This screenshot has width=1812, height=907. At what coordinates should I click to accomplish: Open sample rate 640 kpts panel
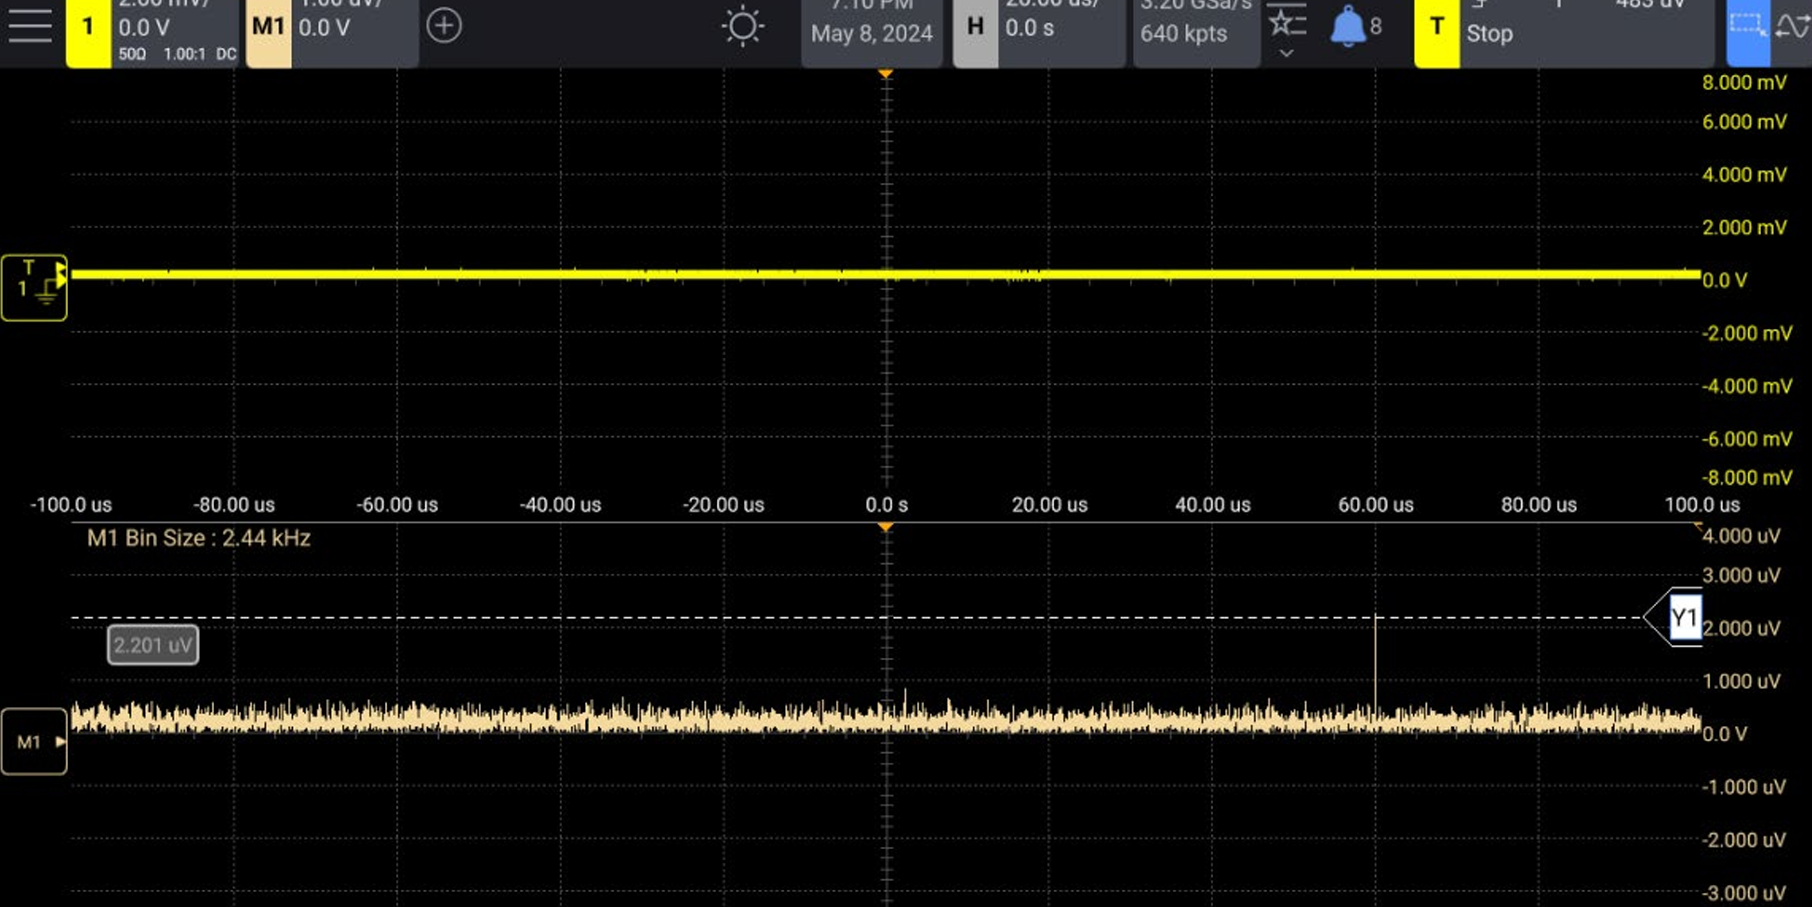[1196, 28]
